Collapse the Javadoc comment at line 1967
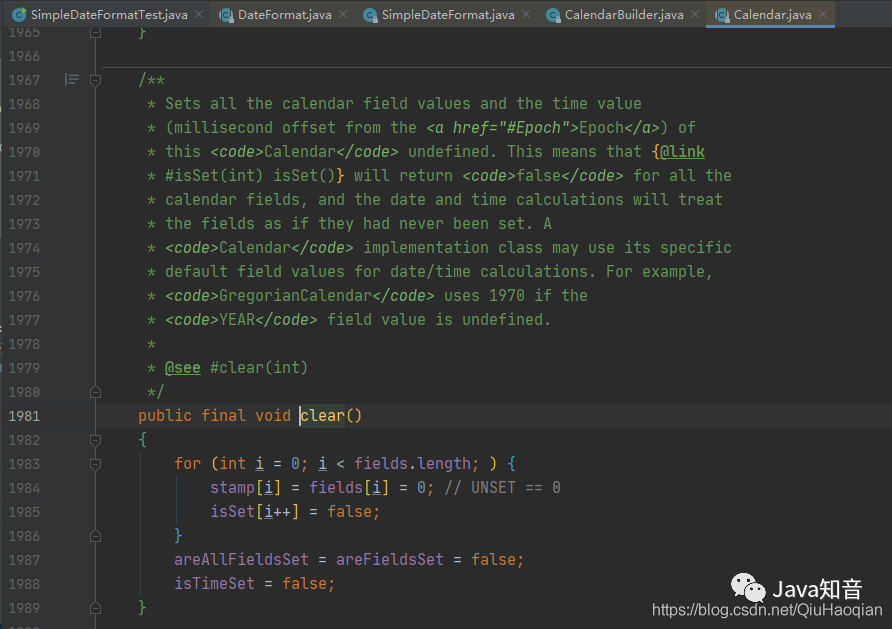 pyautogui.click(x=96, y=80)
